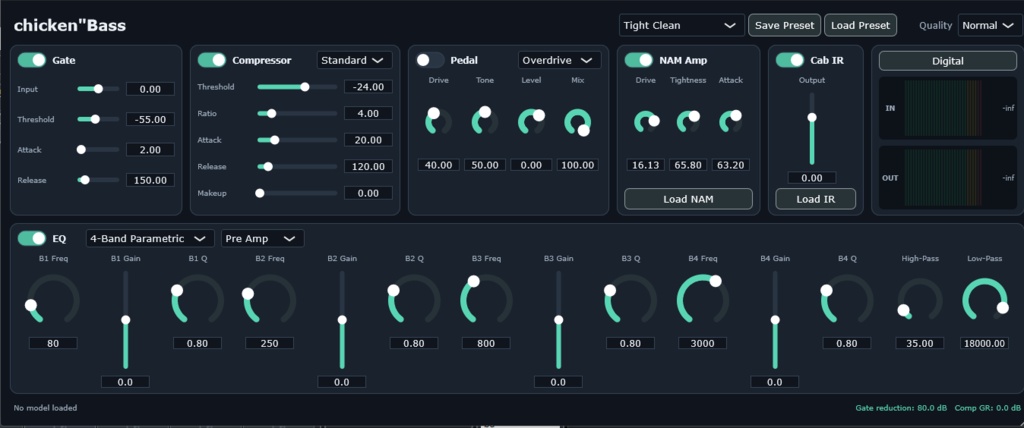Screen dimensions: 1024x428
Task: Click the B1 Q knob
Action: point(197,301)
